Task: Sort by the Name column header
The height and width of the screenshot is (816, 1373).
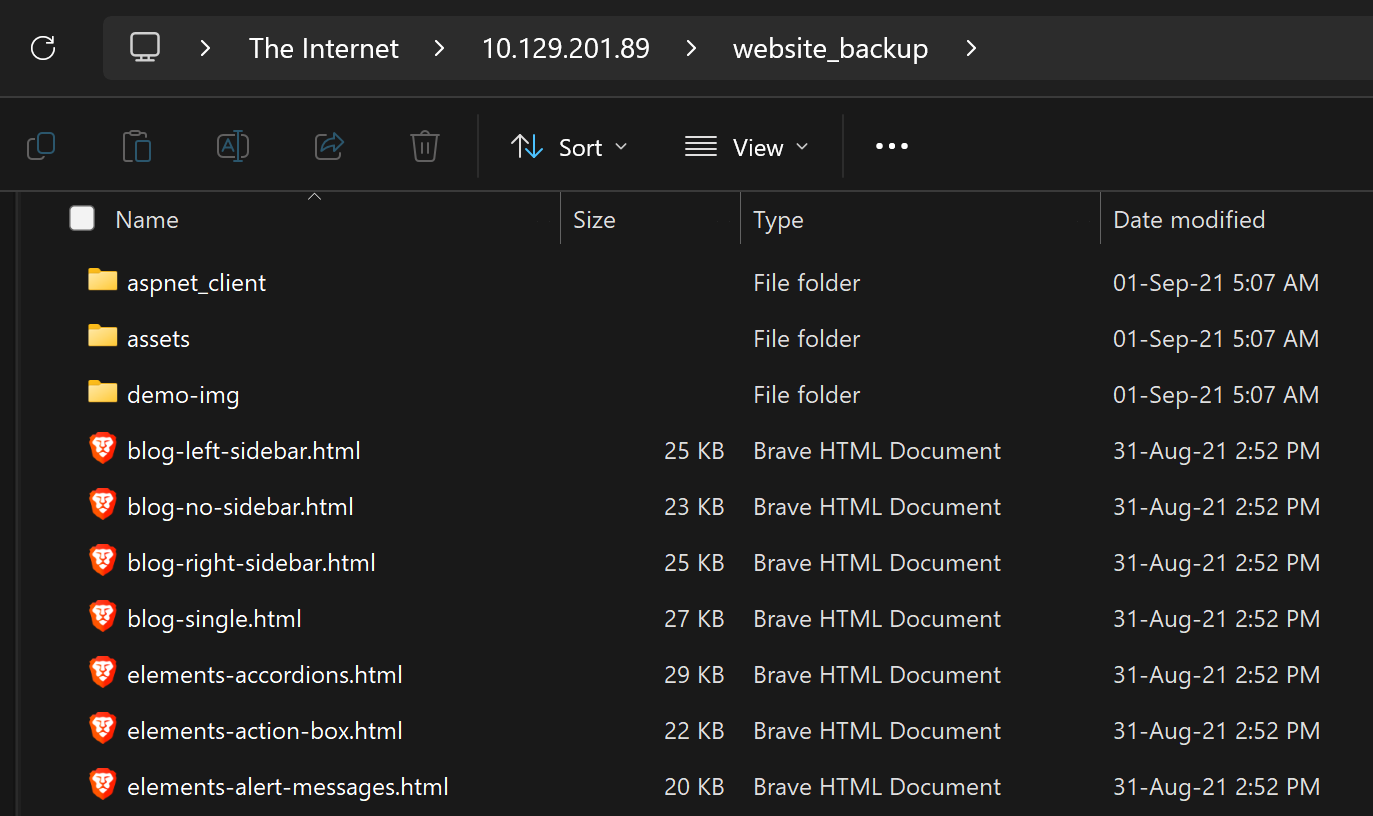Action: point(147,219)
